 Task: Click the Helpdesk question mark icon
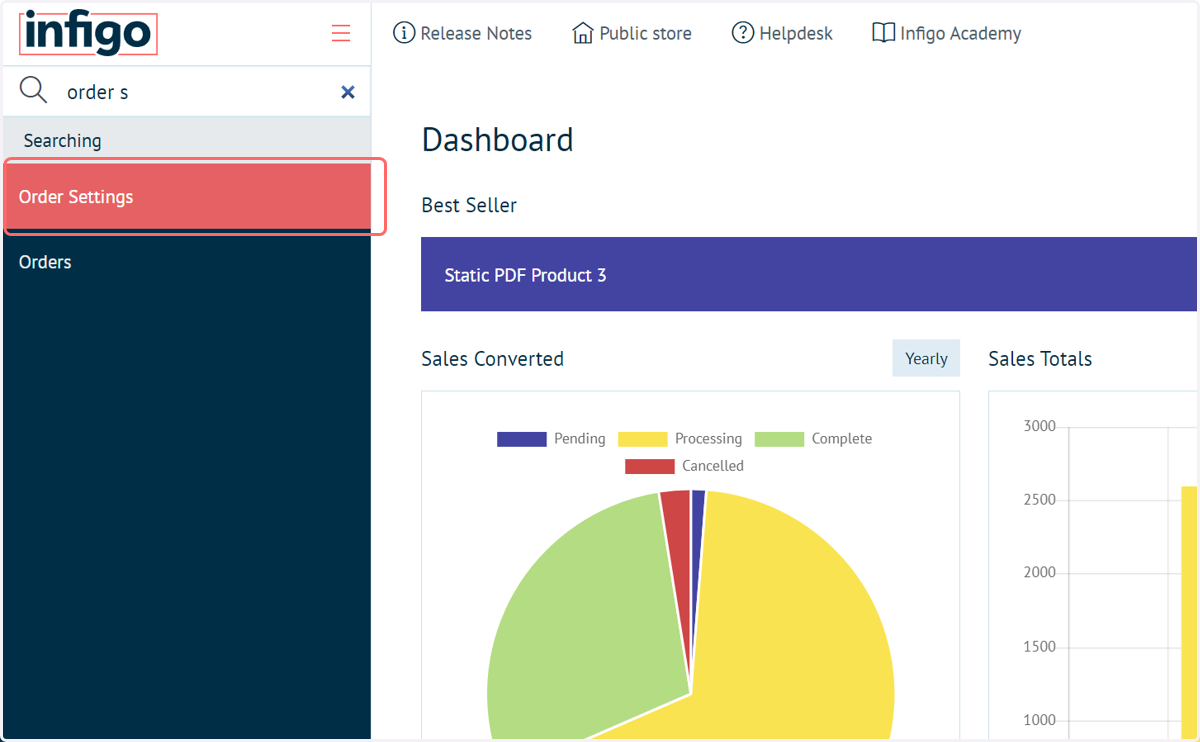(743, 33)
